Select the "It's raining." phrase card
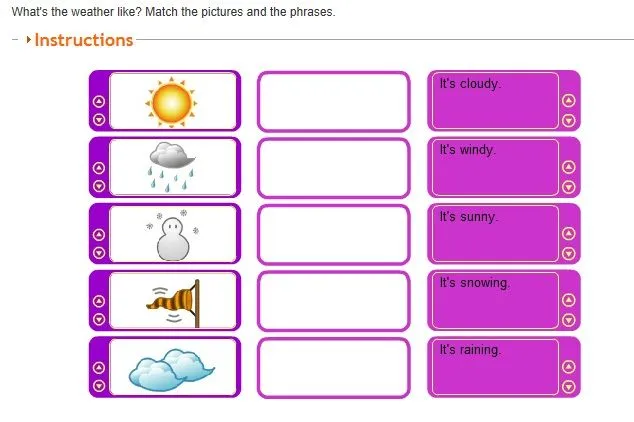Screen dimensions: 634x422 click(x=495, y=367)
